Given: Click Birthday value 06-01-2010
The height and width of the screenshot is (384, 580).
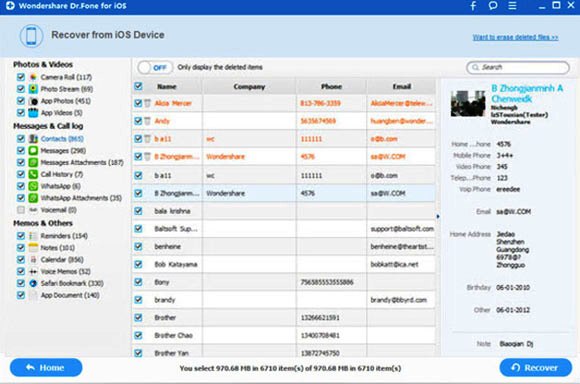Looking at the screenshot, I should click(x=513, y=287).
